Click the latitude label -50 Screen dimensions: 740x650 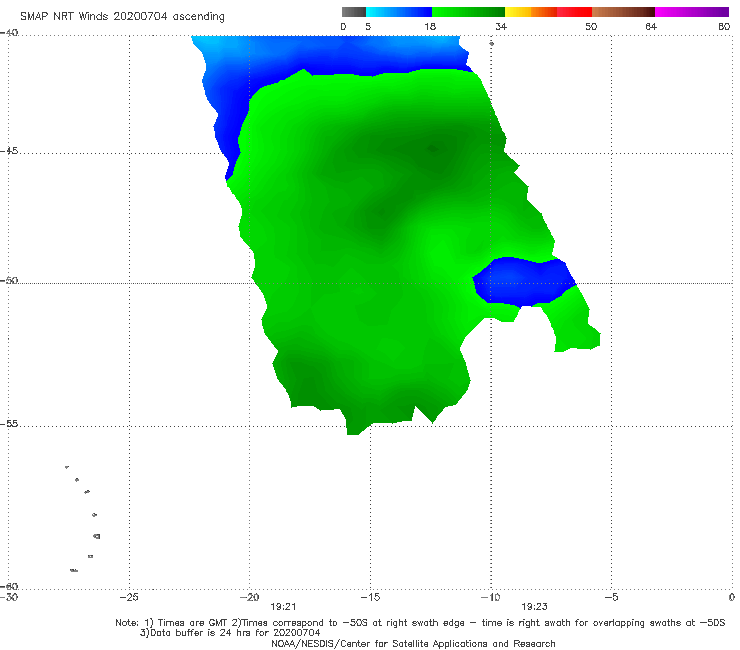pyautogui.click(x=9, y=281)
